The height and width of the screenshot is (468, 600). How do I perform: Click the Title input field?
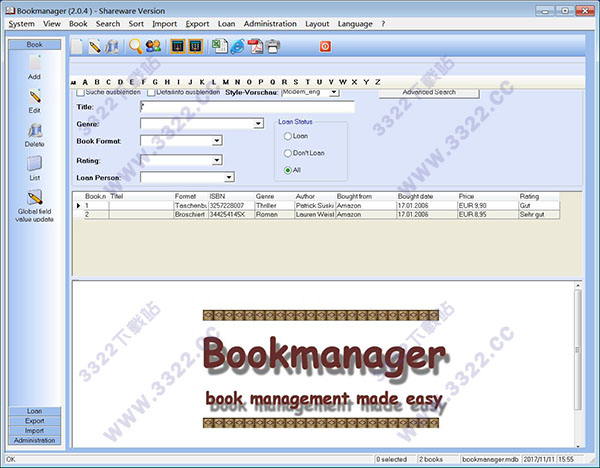pos(247,107)
